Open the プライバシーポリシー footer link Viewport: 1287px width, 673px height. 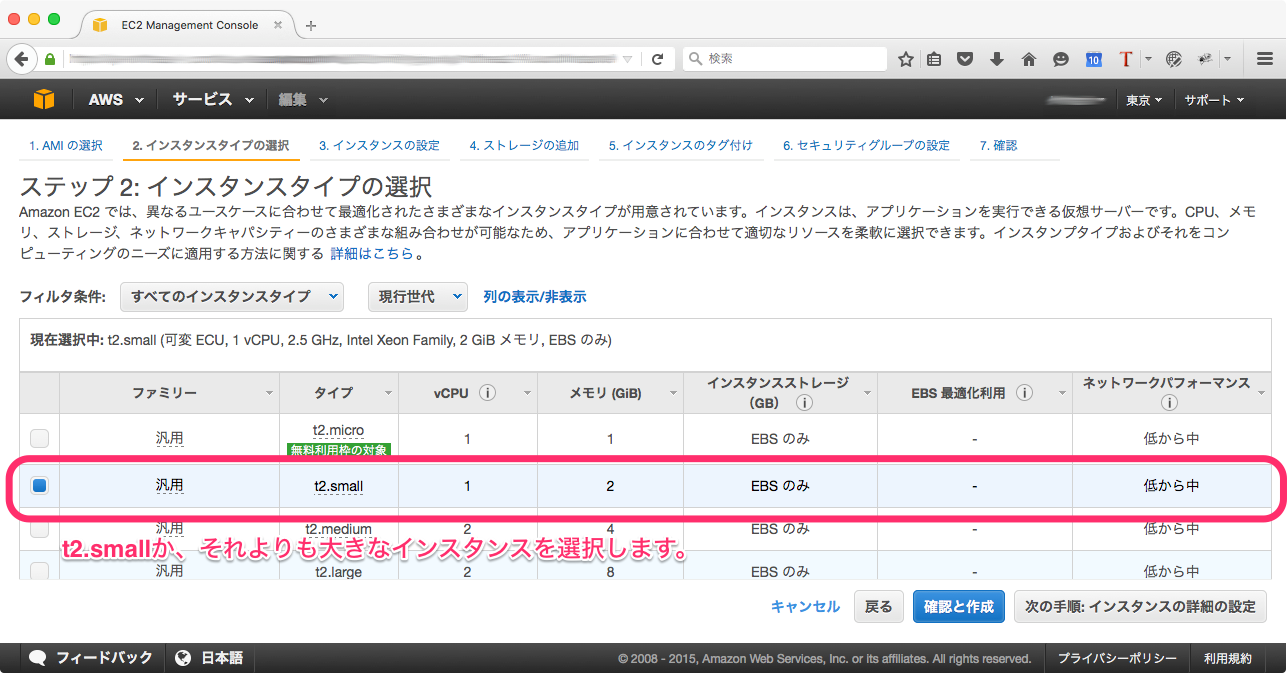pyautogui.click(x=1117, y=658)
